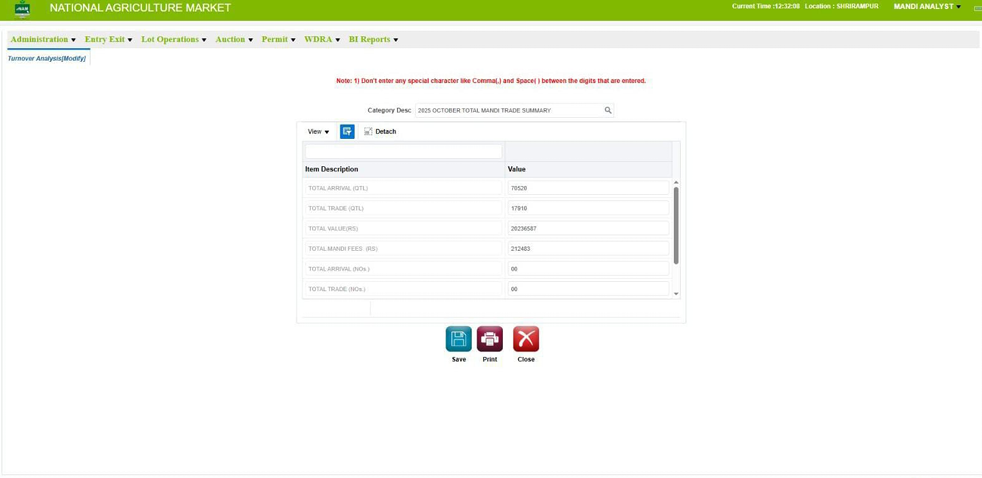The image size is (982, 478).
Task: Click the Item Description filter input box
Action: (x=403, y=151)
